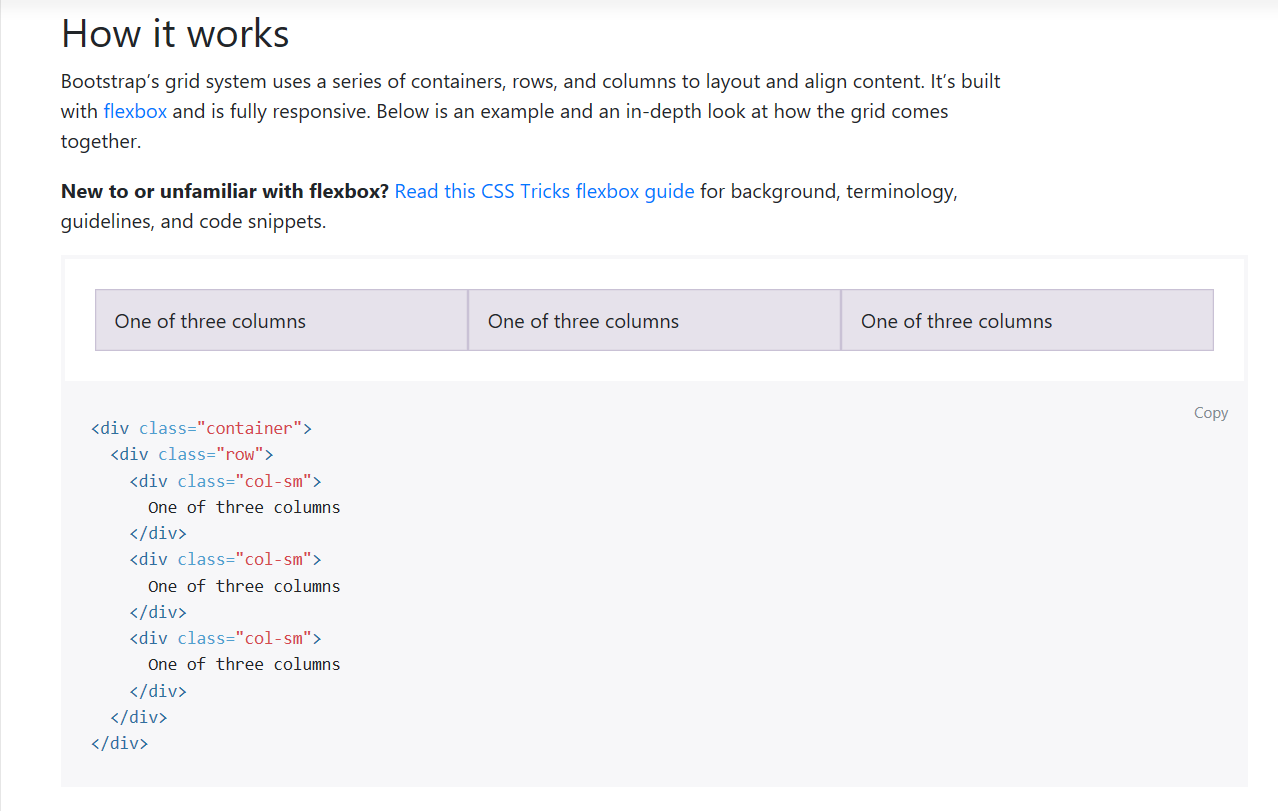Viewport: 1278px width, 811px height.
Task: Select the middle 'One of three columns' box
Action: (x=654, y=320)
